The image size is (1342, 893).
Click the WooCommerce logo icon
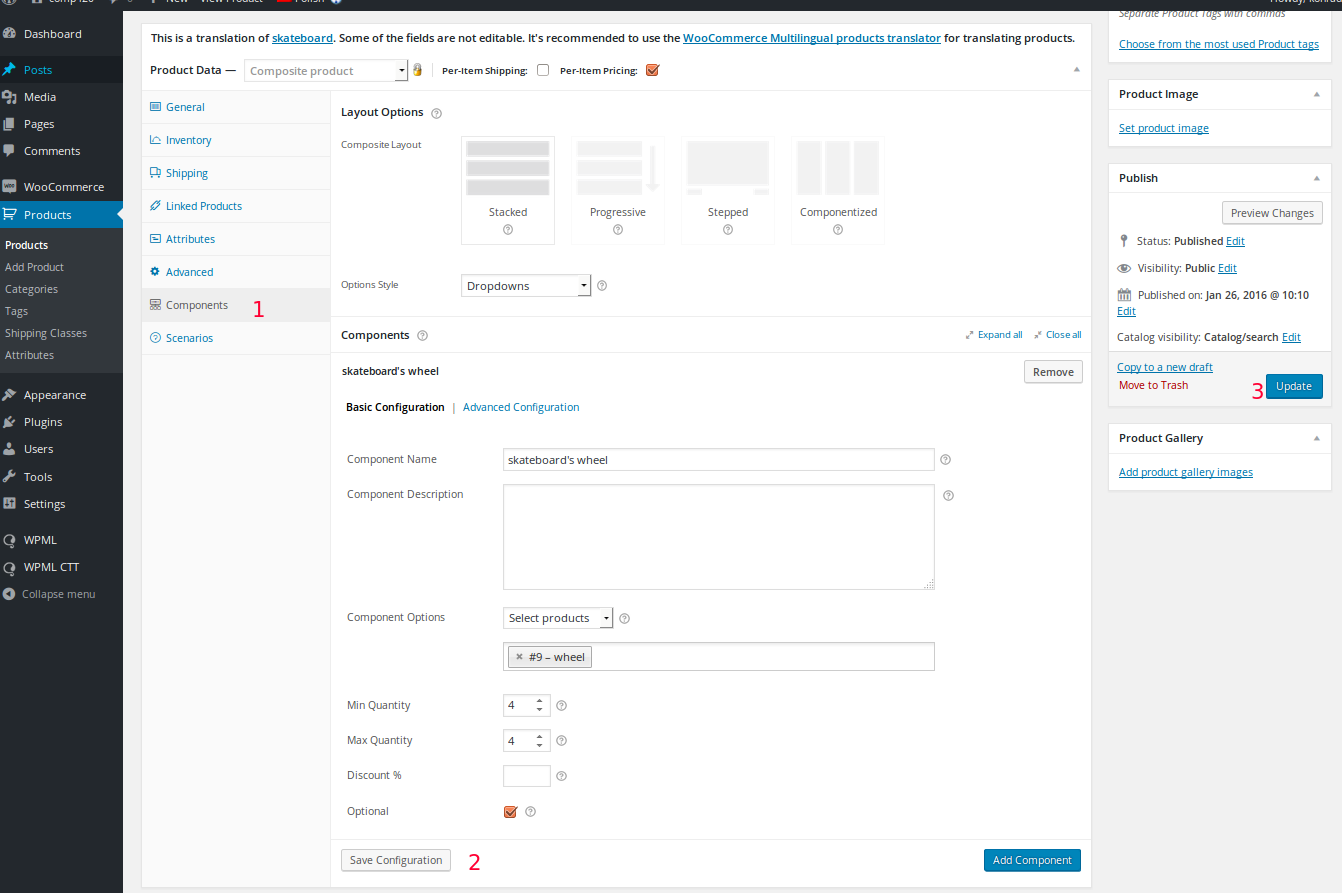[x=10, y=187]
